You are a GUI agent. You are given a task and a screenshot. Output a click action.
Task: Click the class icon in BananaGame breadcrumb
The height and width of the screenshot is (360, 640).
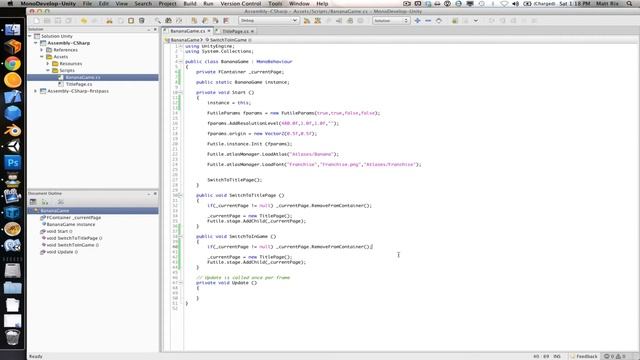(x=167, y=40)
